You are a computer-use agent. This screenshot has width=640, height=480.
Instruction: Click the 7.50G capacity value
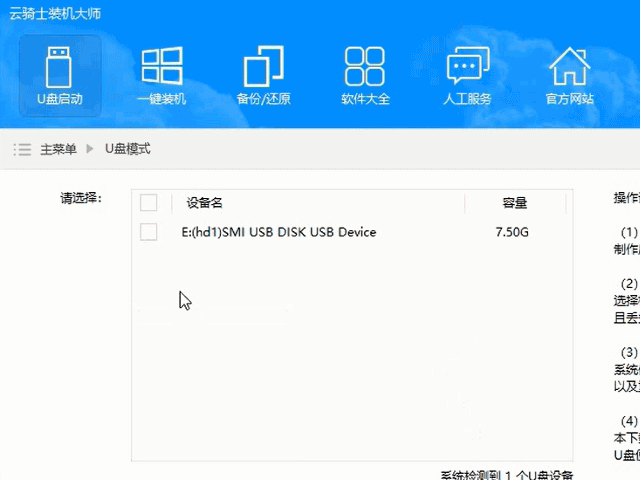coord(512,232)
